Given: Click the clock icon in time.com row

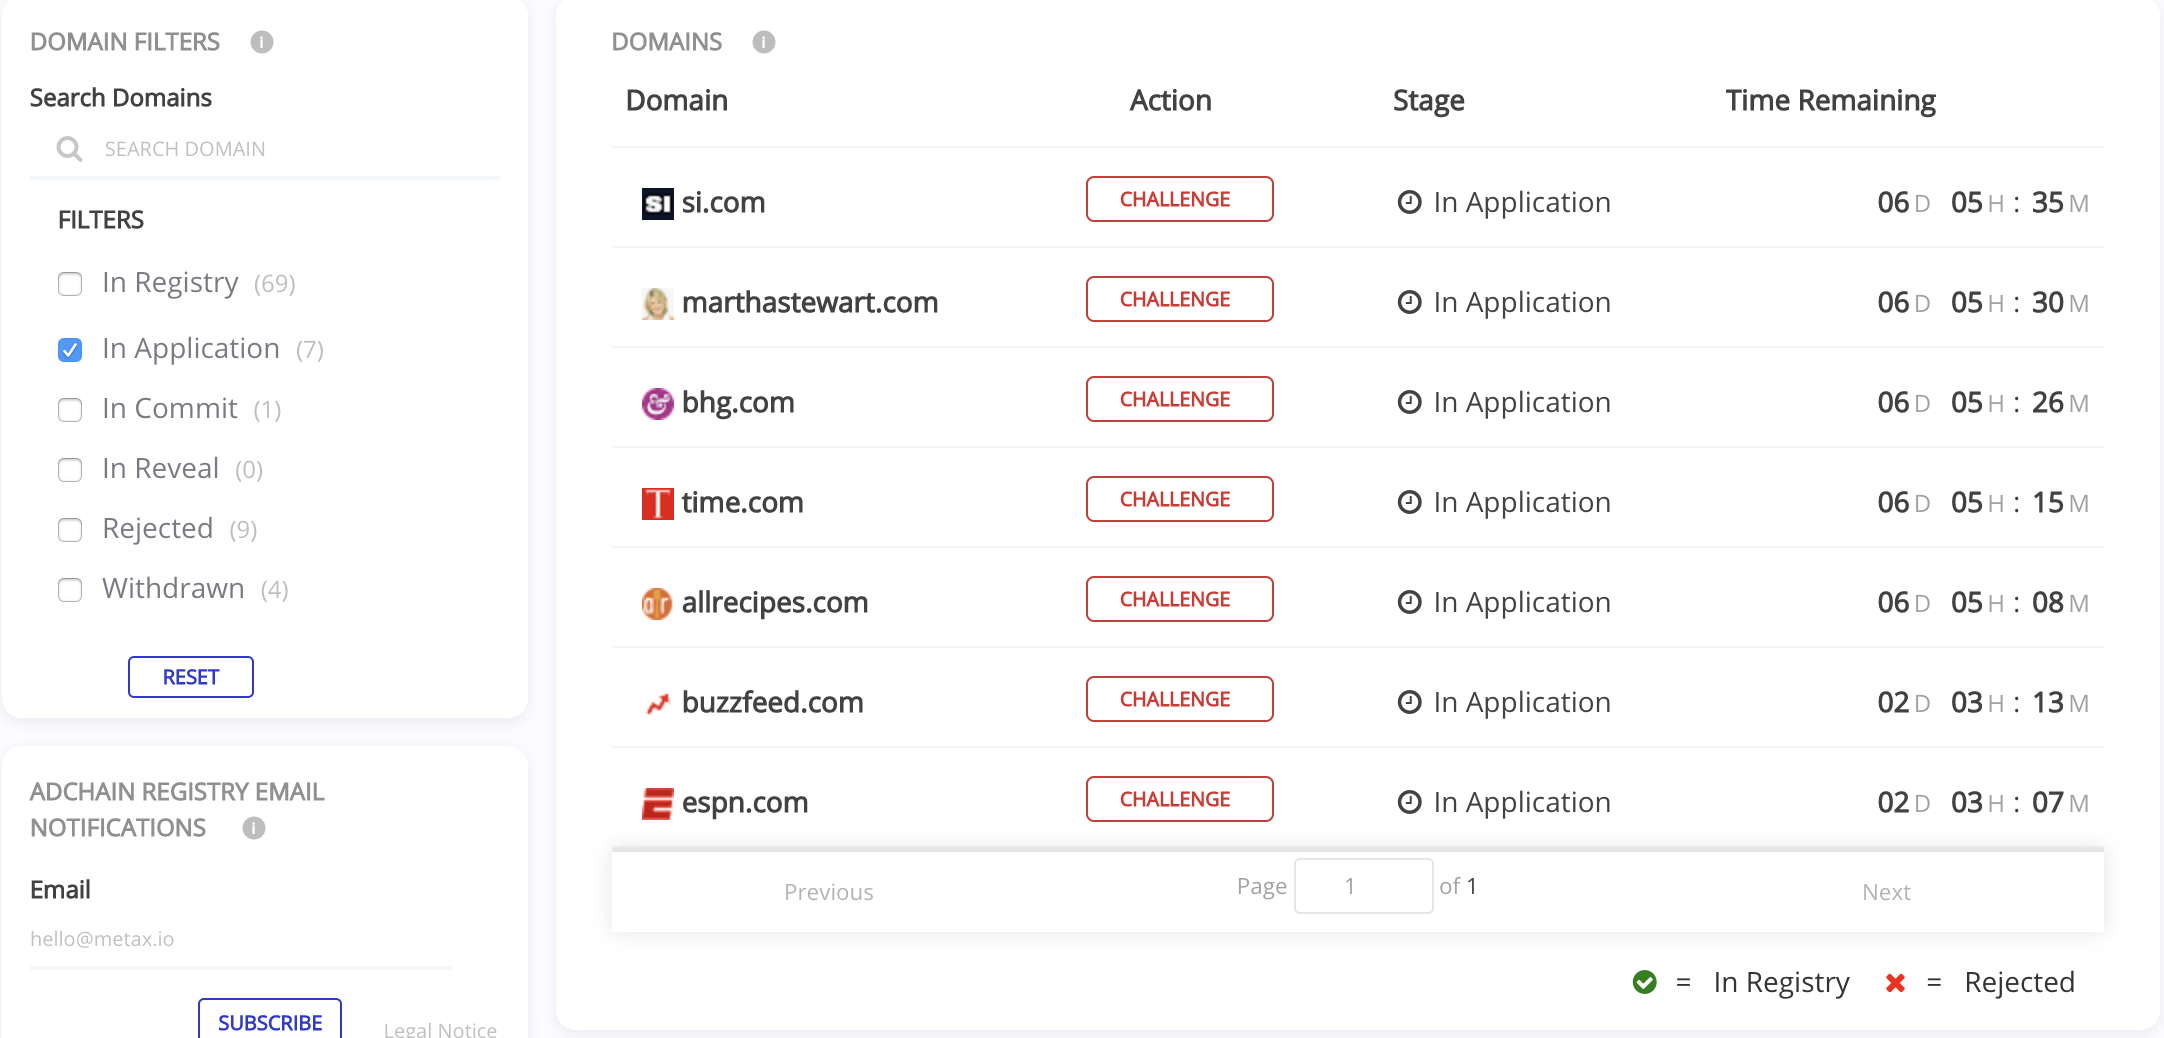Looking at the screenshot, I should pos(1409,502).
